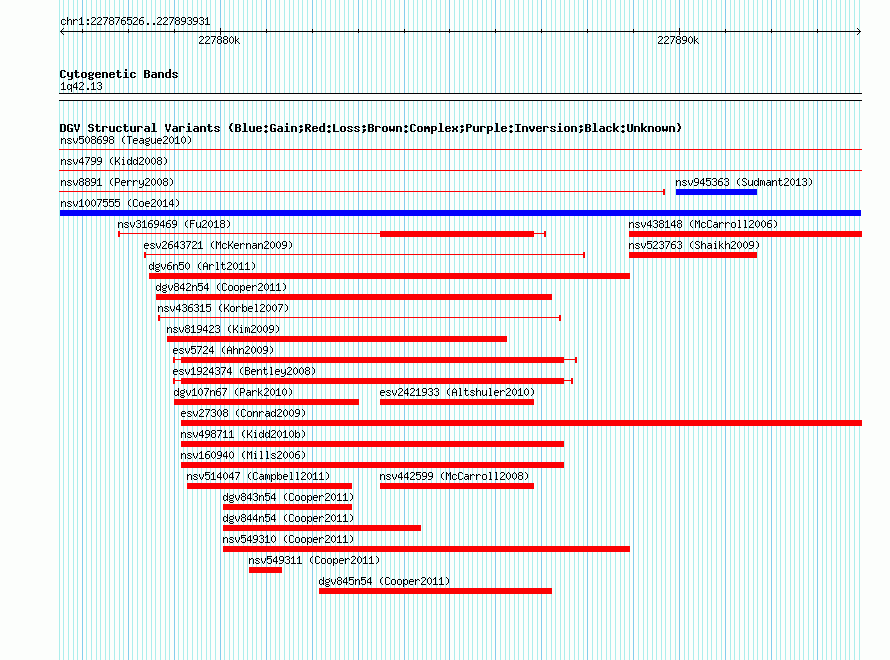Click the nsv438148 (McCarroll2006) label
Viewport: 890px width, 660px height.
point(703,224)
